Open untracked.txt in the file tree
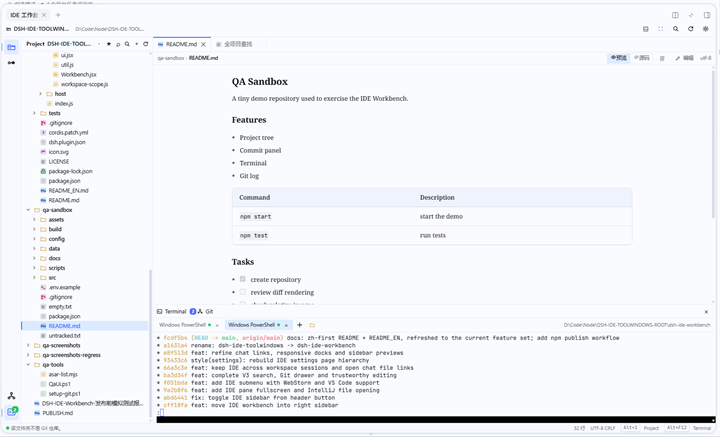The width and height of the screenshot is (720, 437). [x=64, y=336]
